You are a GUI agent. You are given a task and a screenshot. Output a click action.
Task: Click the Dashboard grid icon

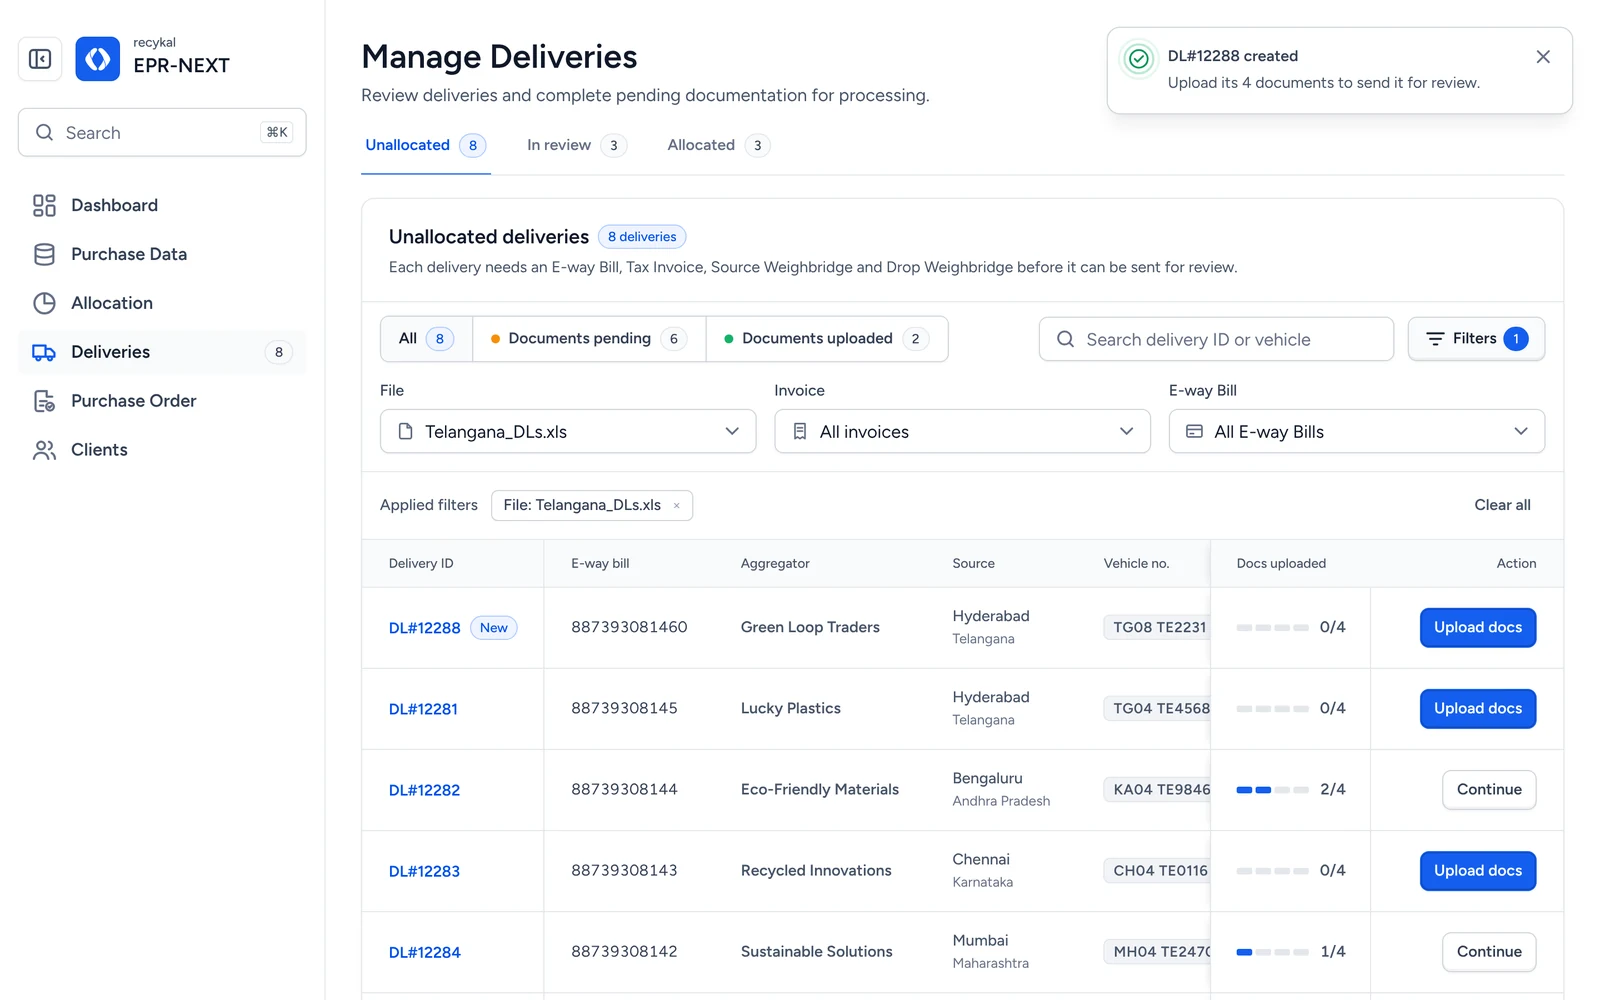(44, 205)
